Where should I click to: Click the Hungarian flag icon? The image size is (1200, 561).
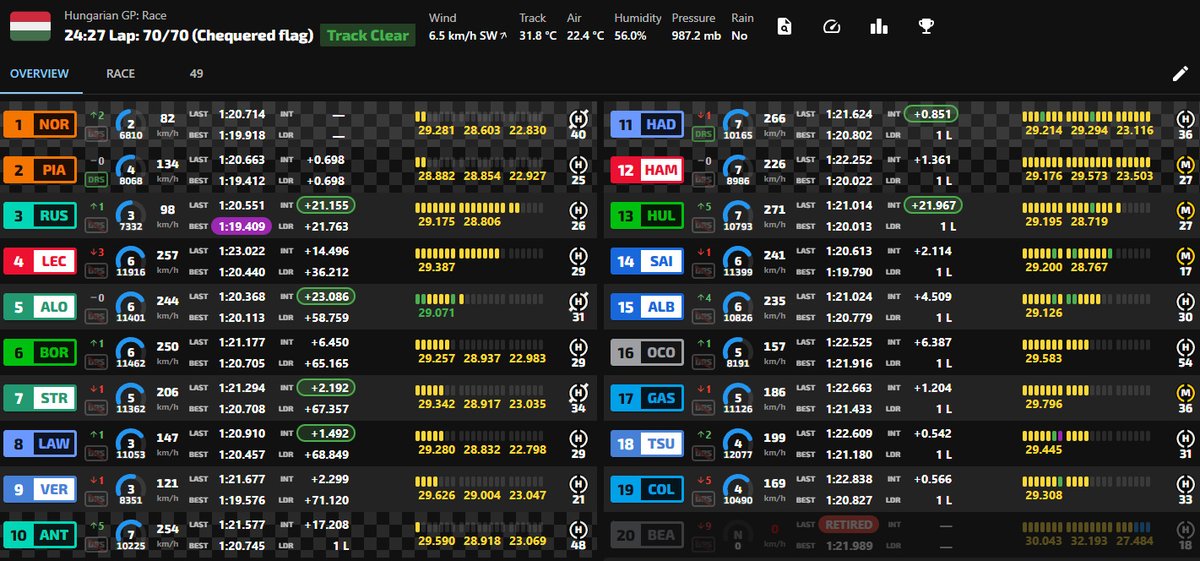pos(30,26)
